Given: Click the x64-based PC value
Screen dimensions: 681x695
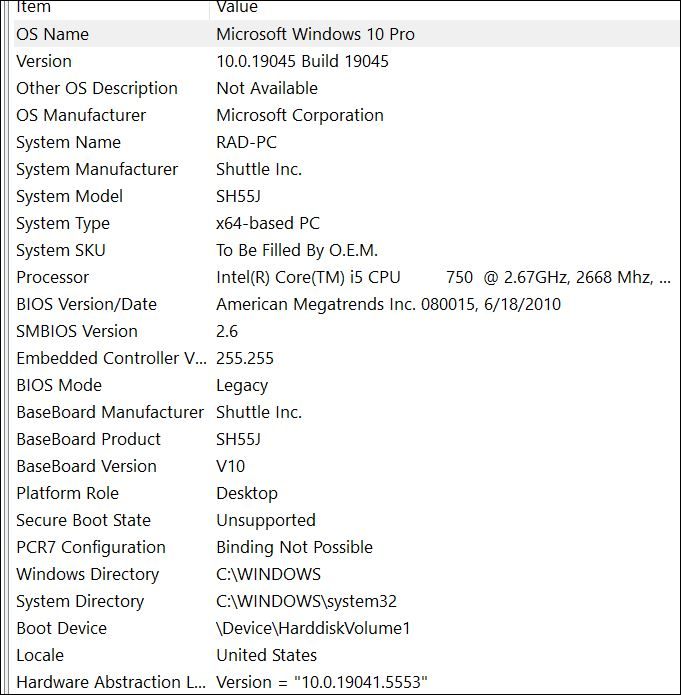Looking at the screenshot, I should point(268,223).
